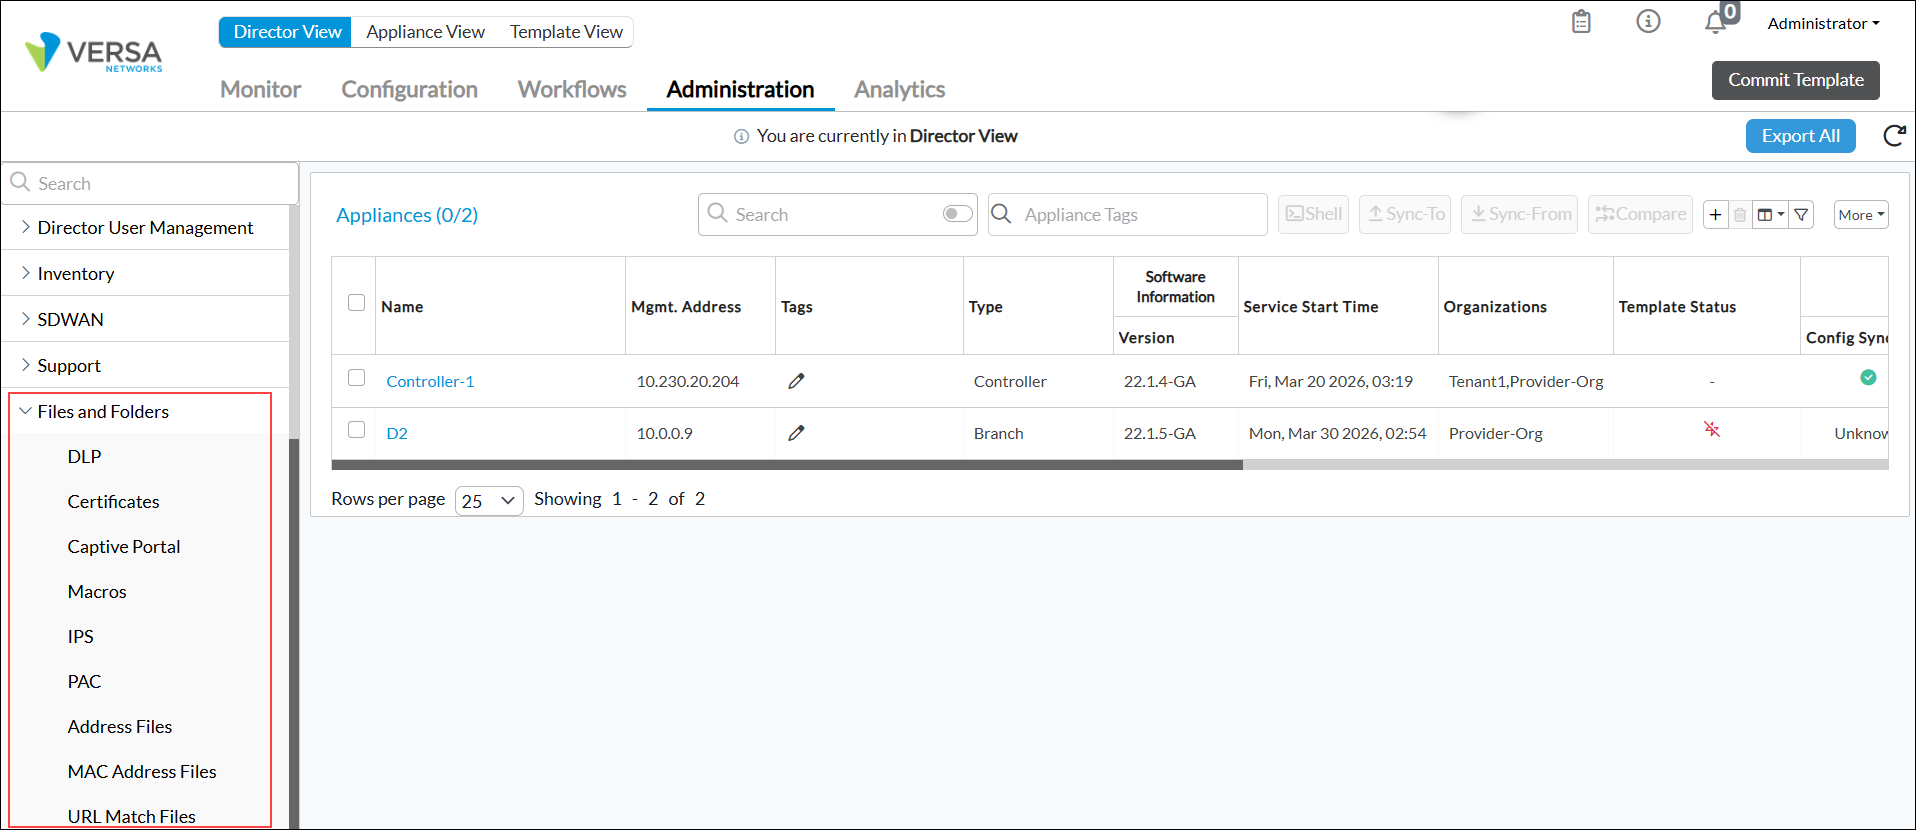Click the Export All button
This screenshot has width=1916, height=830.
tap(1800, 136)
